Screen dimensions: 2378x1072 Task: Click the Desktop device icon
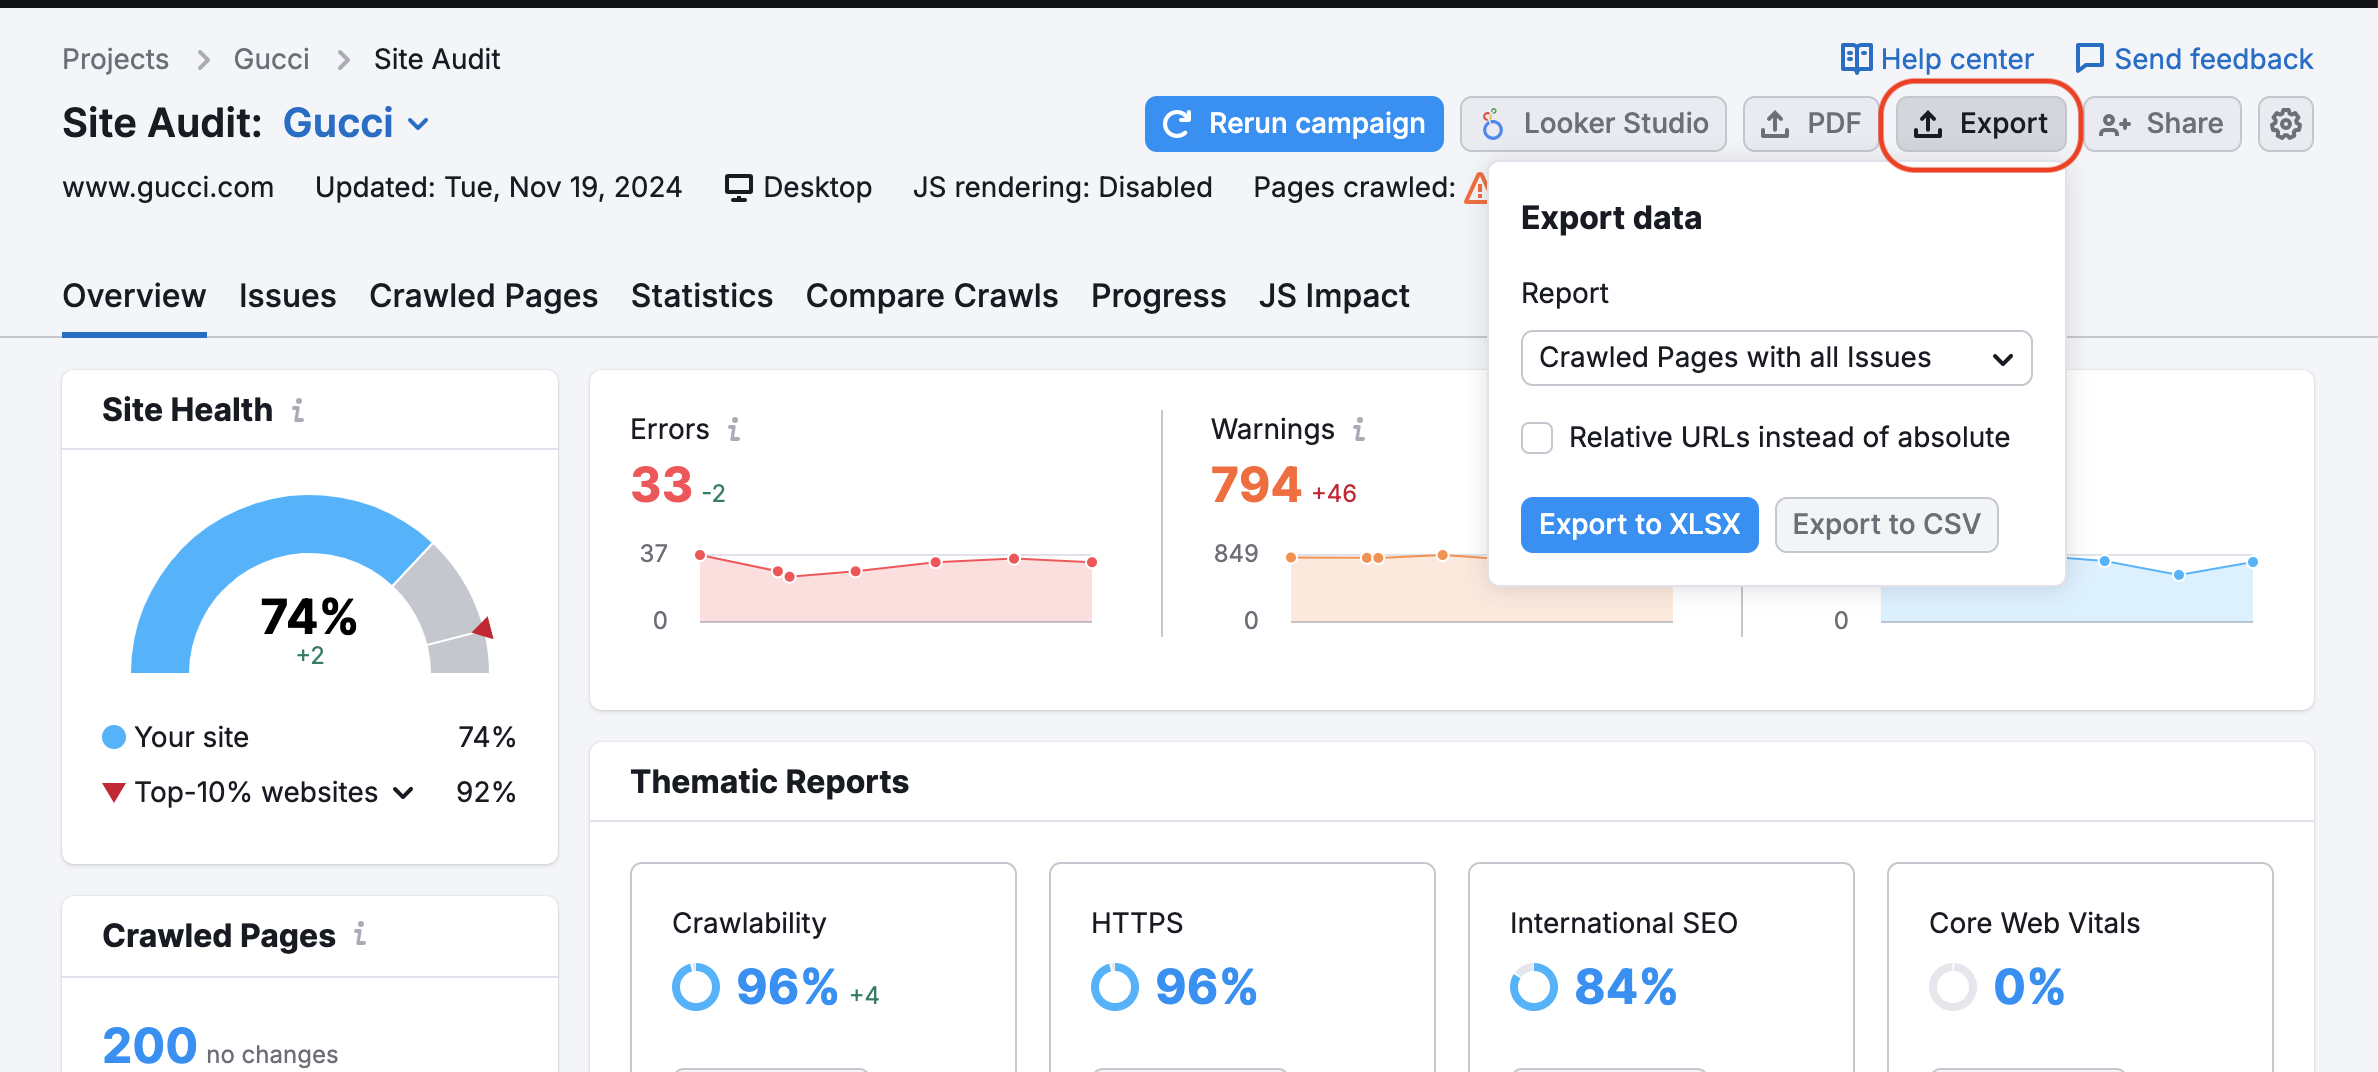click(x=738, y=188)
